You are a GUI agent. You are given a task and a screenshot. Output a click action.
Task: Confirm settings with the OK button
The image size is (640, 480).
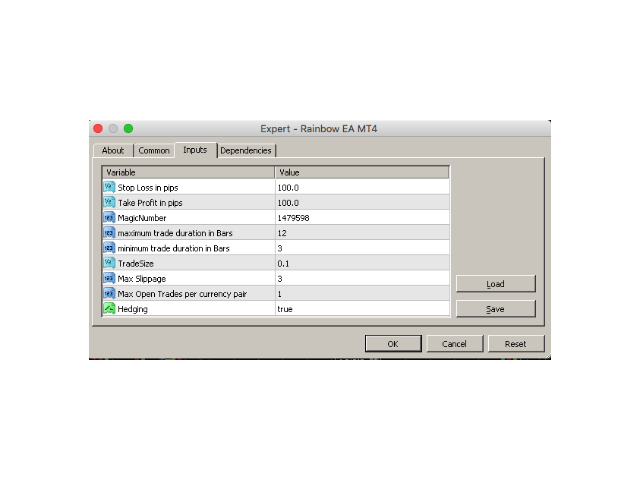[393, 344]
